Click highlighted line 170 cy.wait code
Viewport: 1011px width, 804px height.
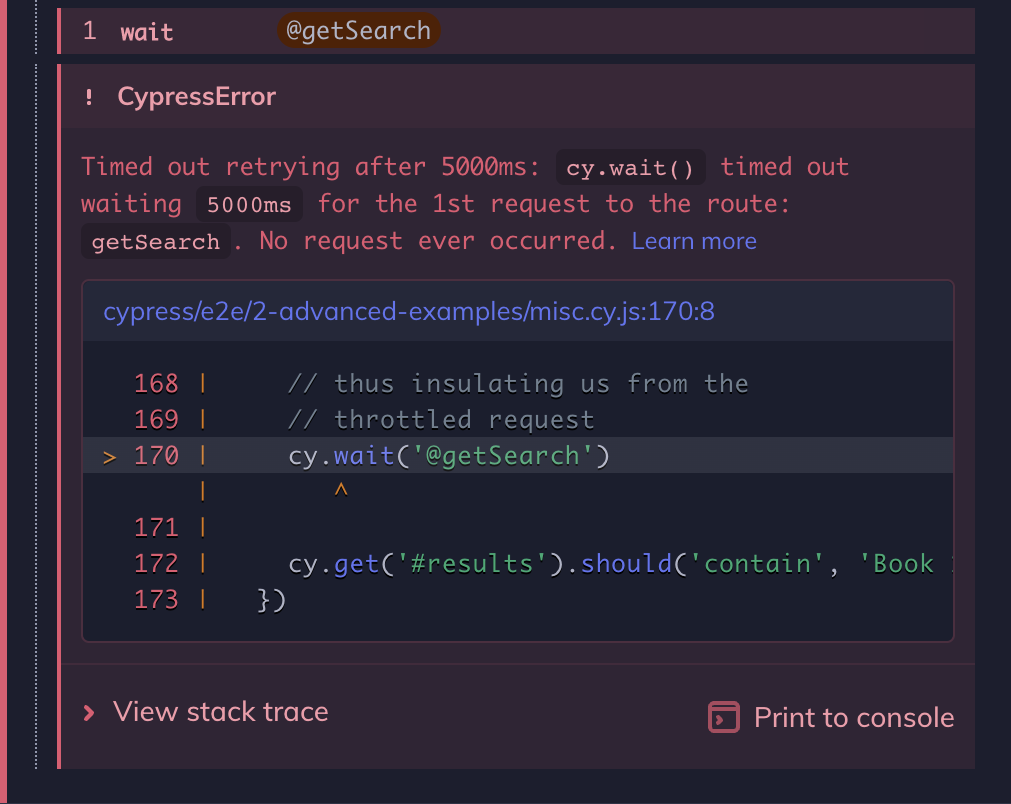tap(448, 456)
